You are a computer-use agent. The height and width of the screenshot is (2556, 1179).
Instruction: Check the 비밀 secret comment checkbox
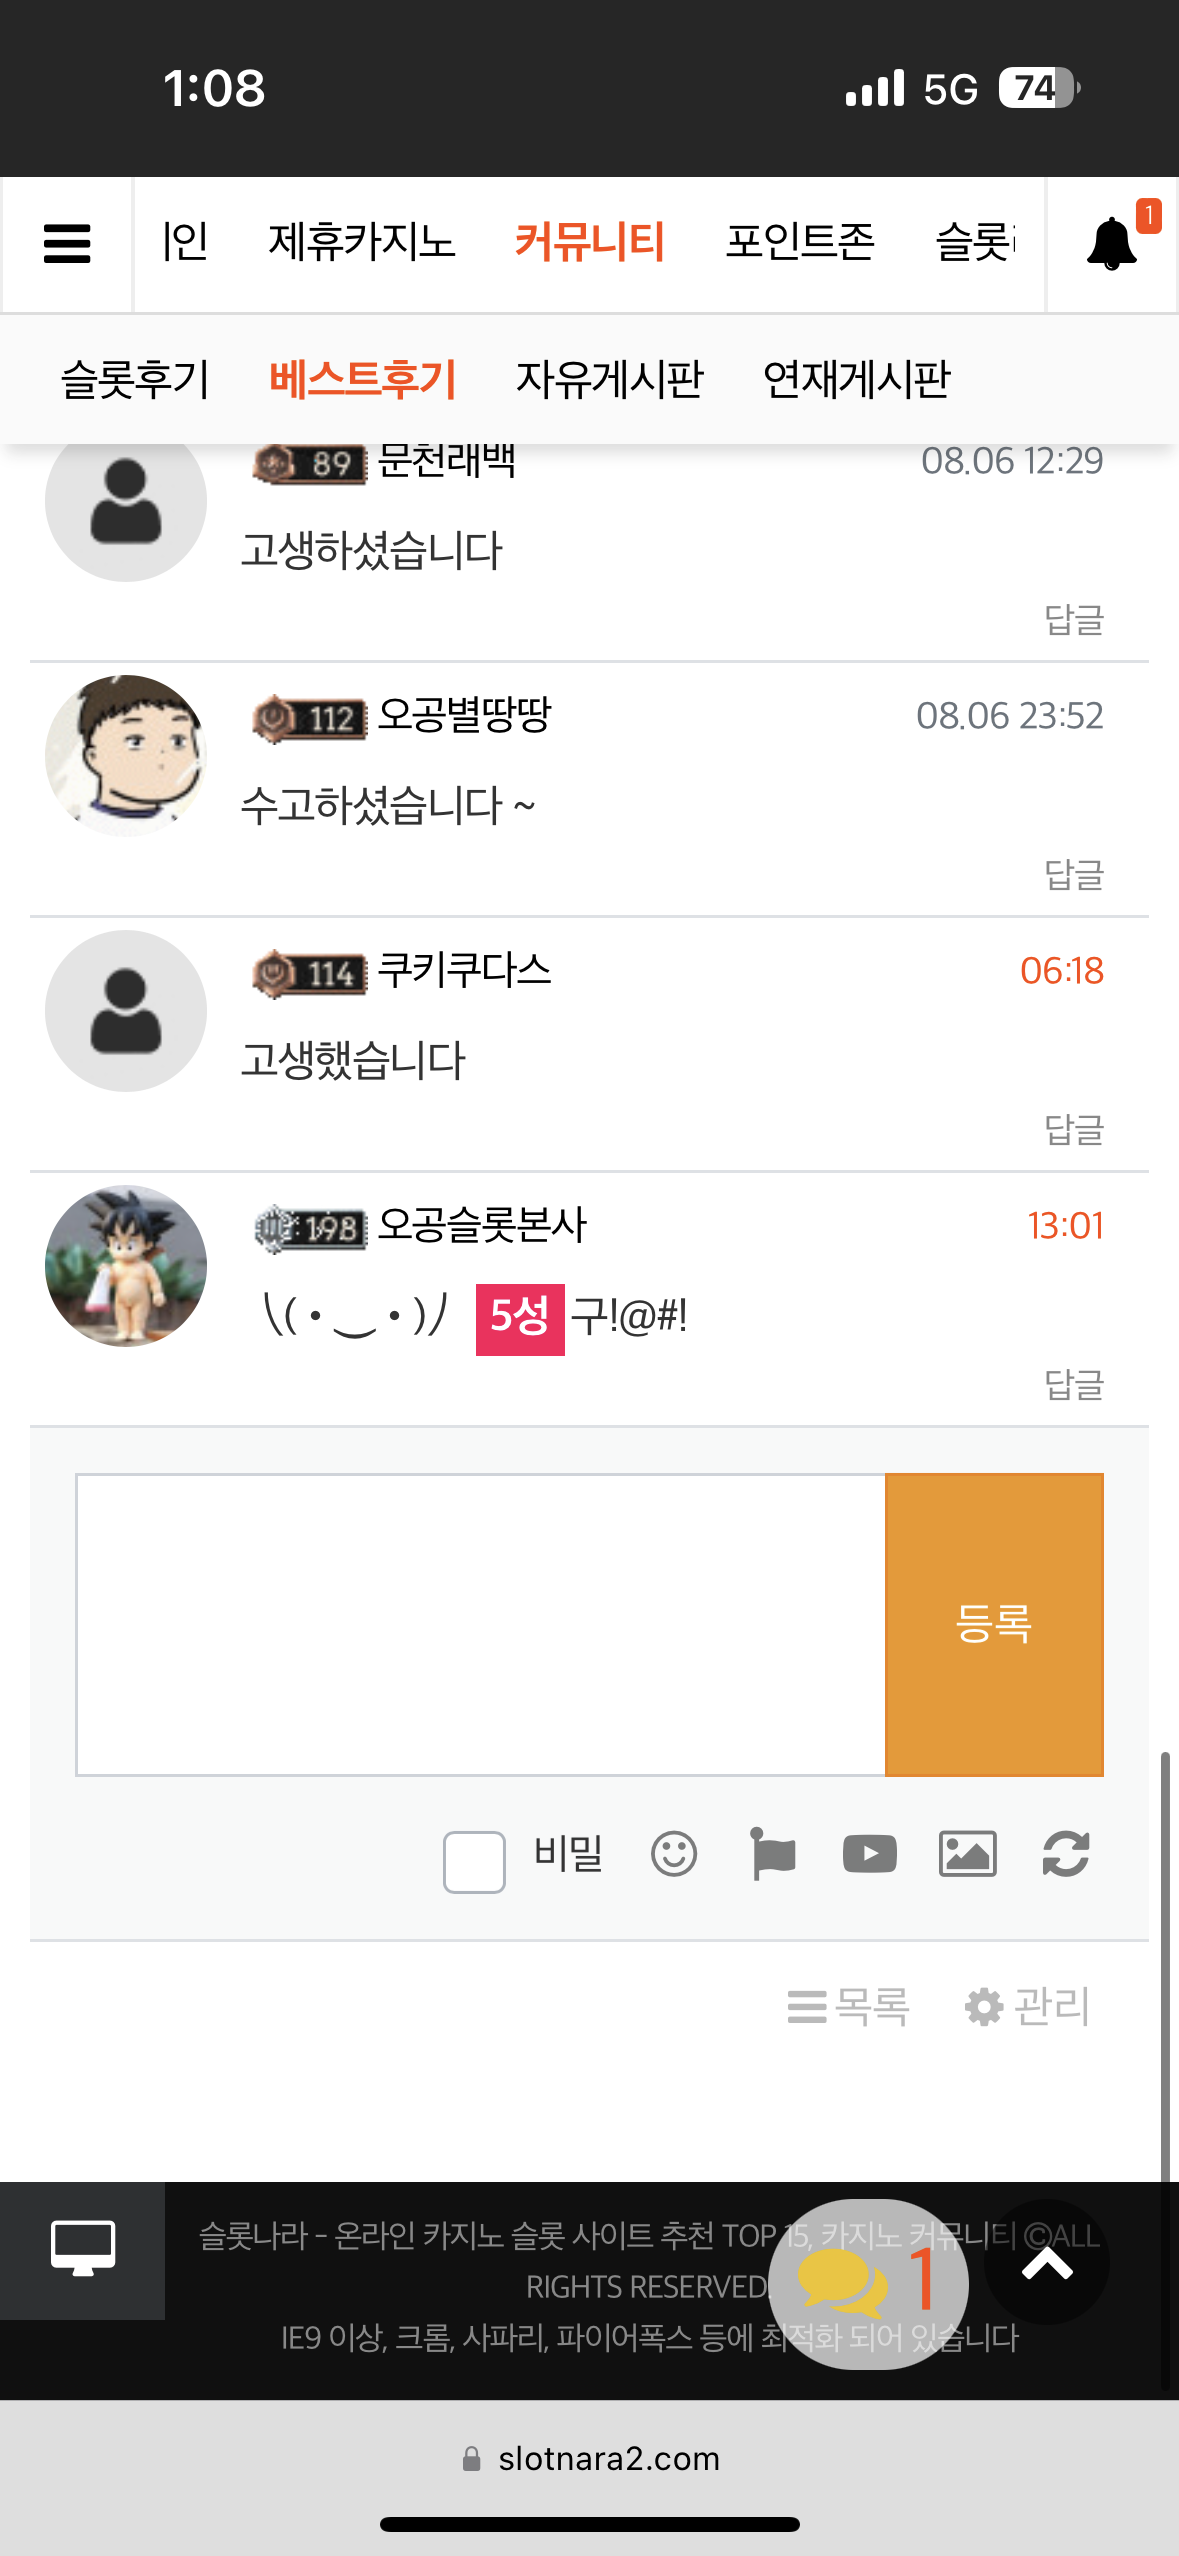[x=474, y=1861]
